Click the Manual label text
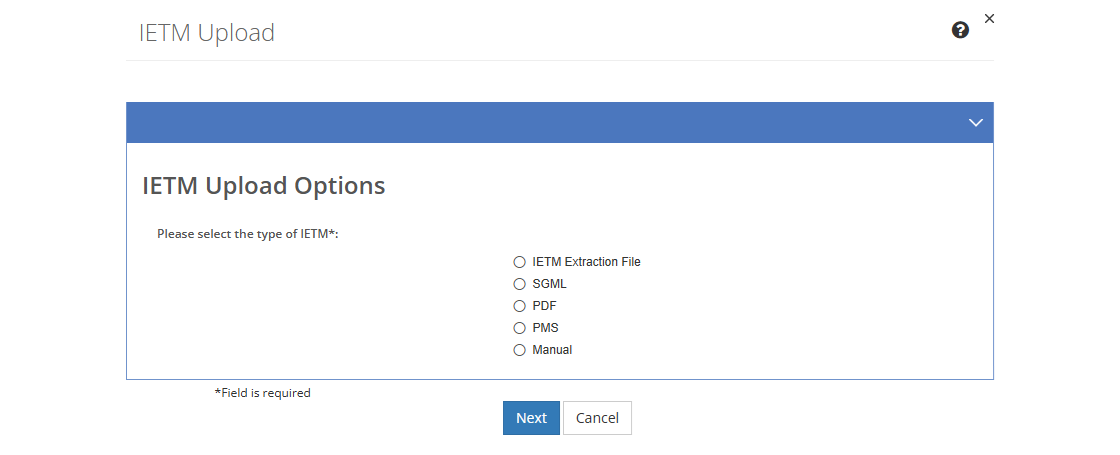Viewport: 1120px width, 455px height. tap(552, 351)
